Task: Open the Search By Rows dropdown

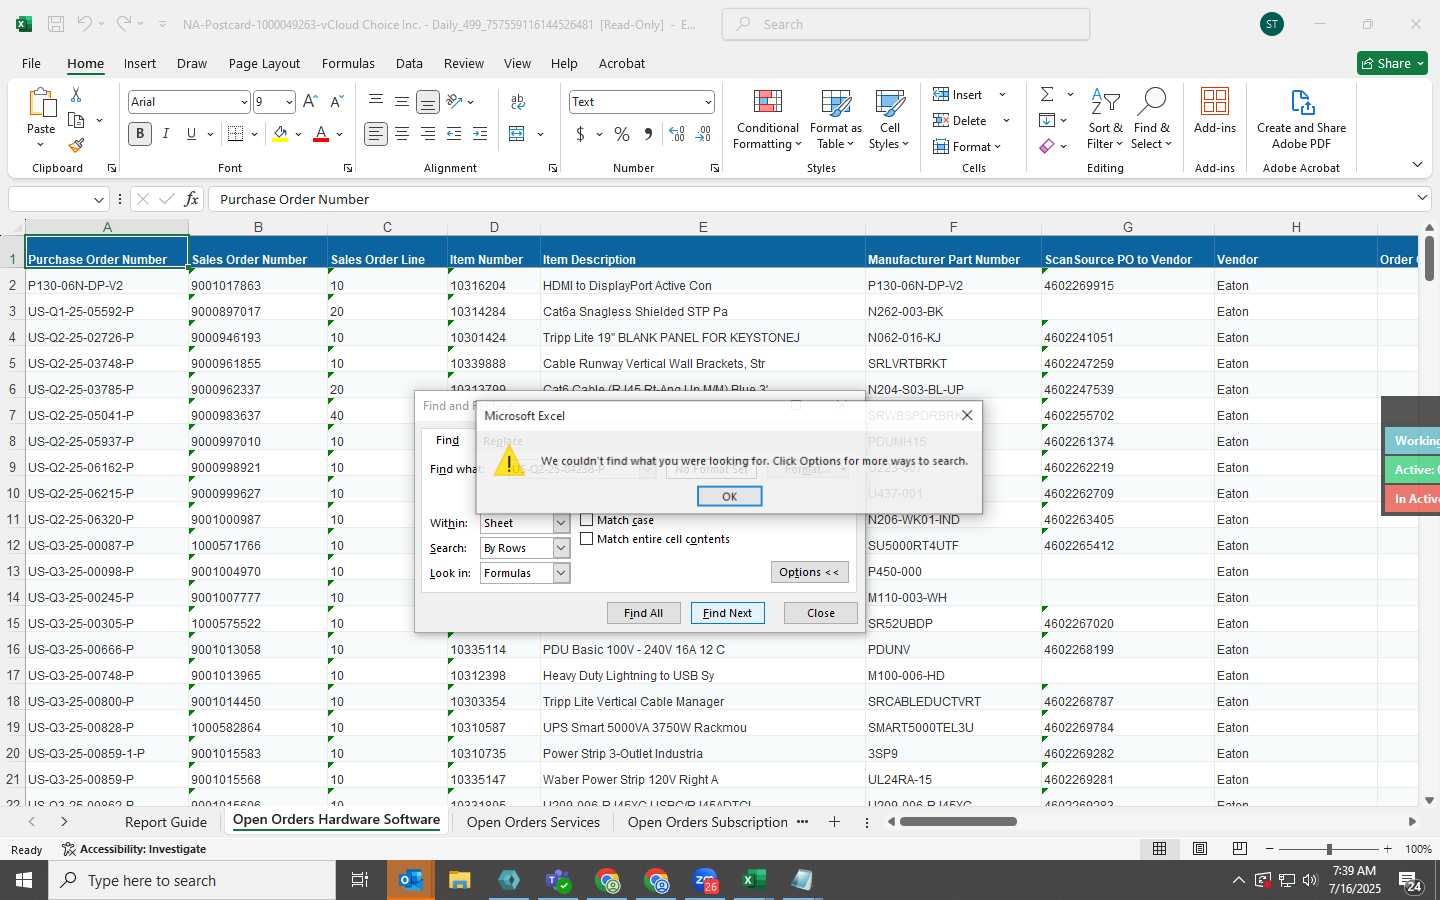Action: point(561,548)
